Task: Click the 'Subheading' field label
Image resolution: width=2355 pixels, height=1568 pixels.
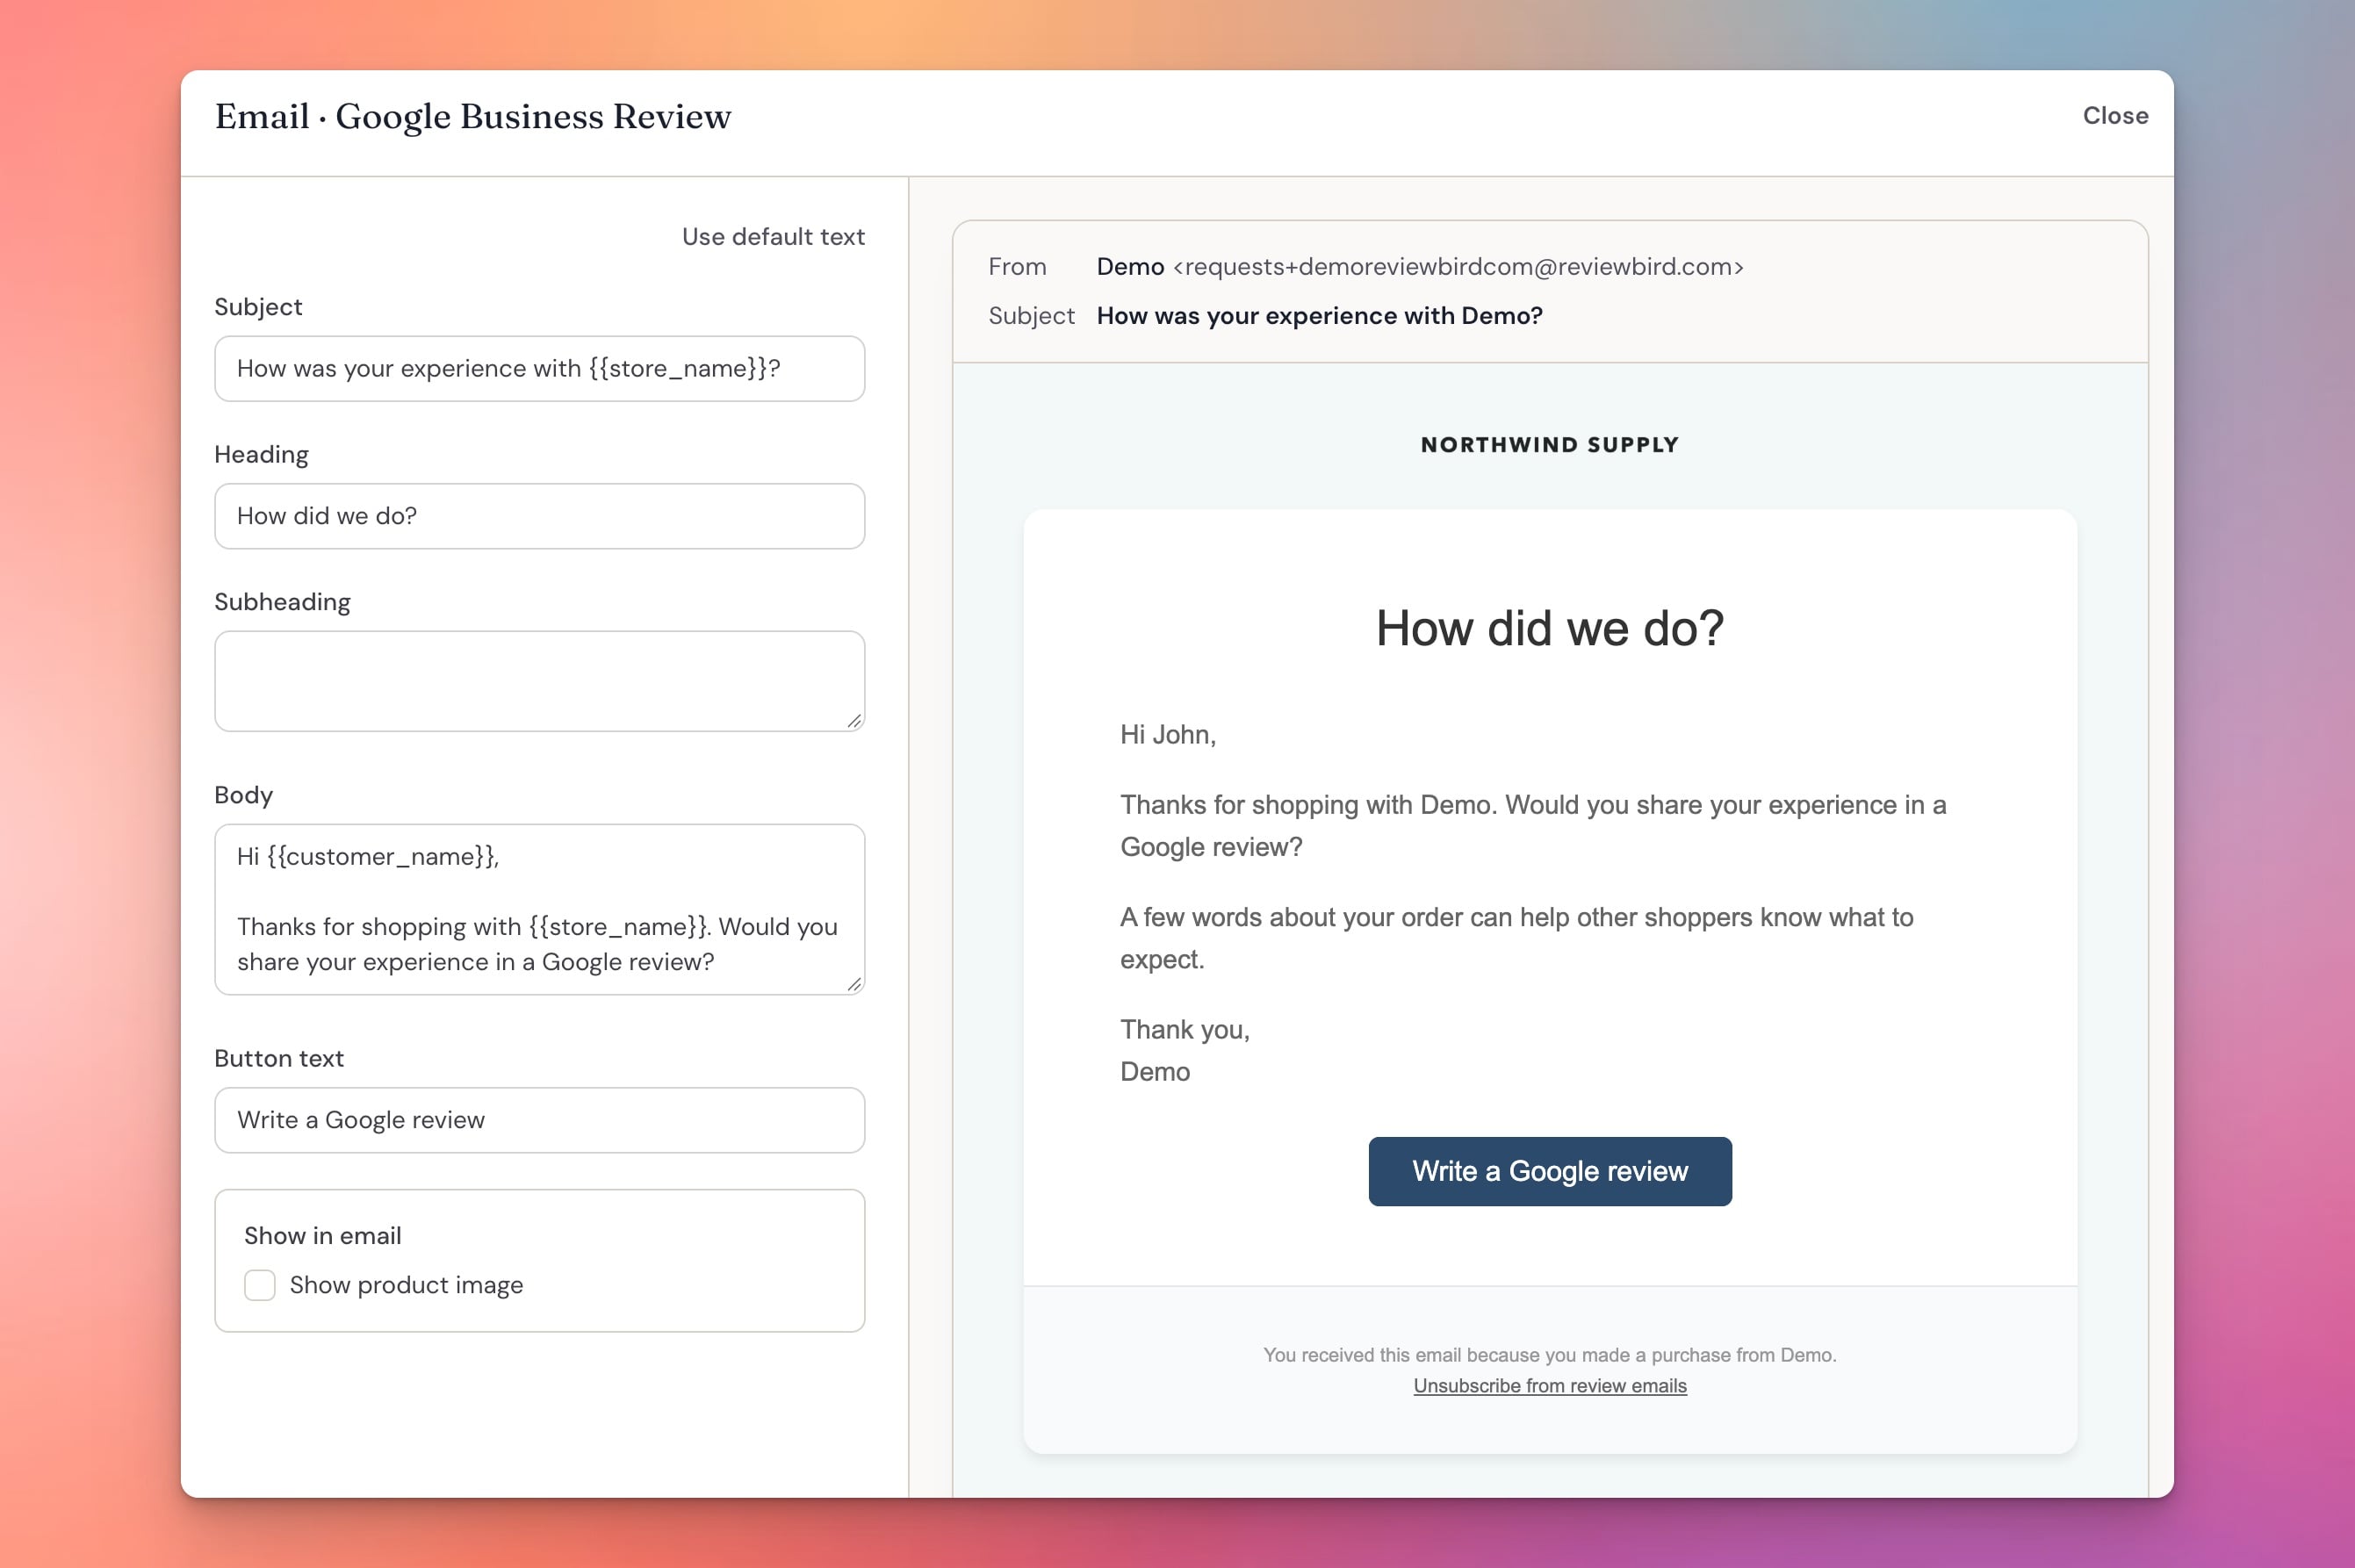Action: pos(283,602)
